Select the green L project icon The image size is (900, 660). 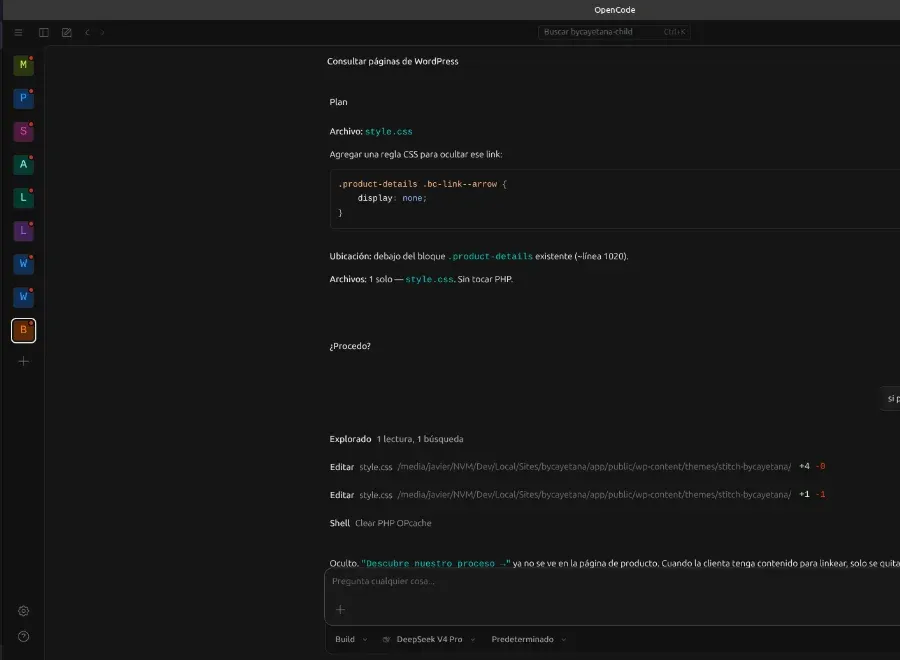coord(24,198)
